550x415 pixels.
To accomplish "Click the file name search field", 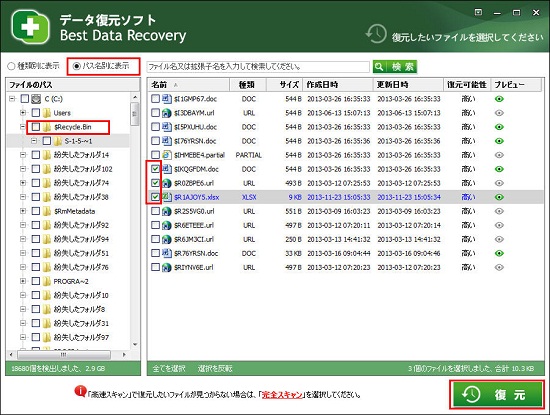I will coord(258,67).
